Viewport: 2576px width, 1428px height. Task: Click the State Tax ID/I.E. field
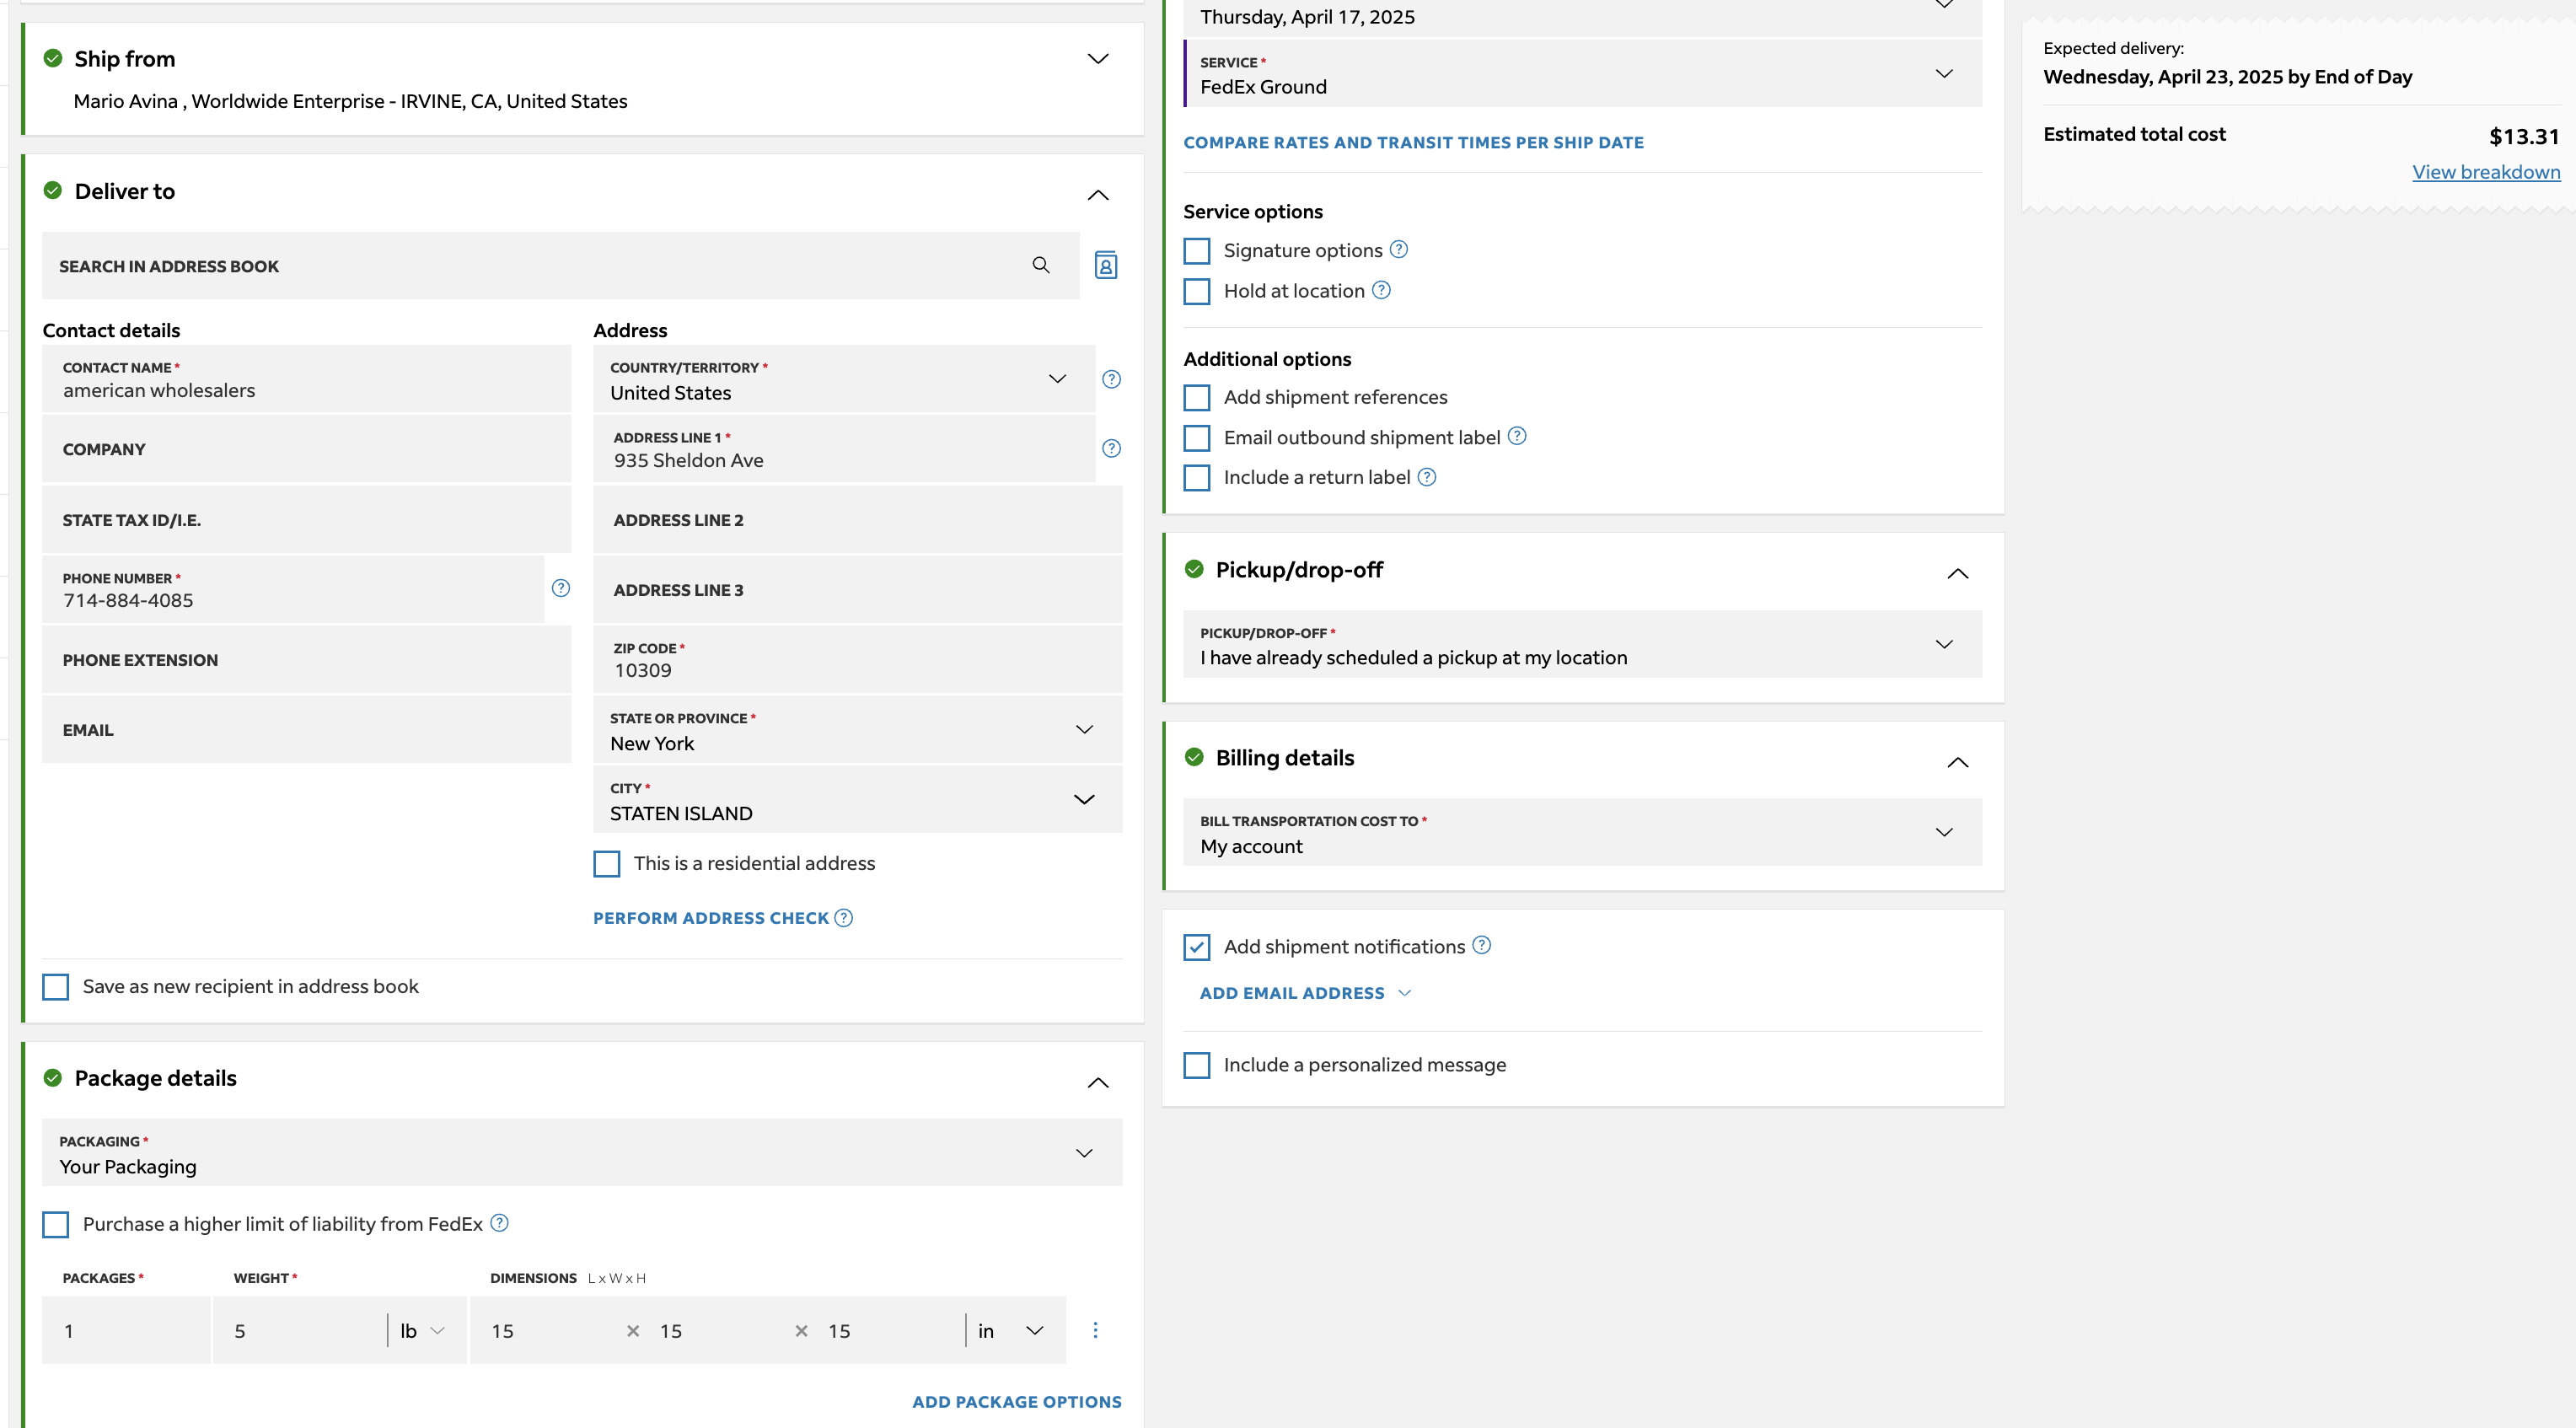(x=307, y=520)
